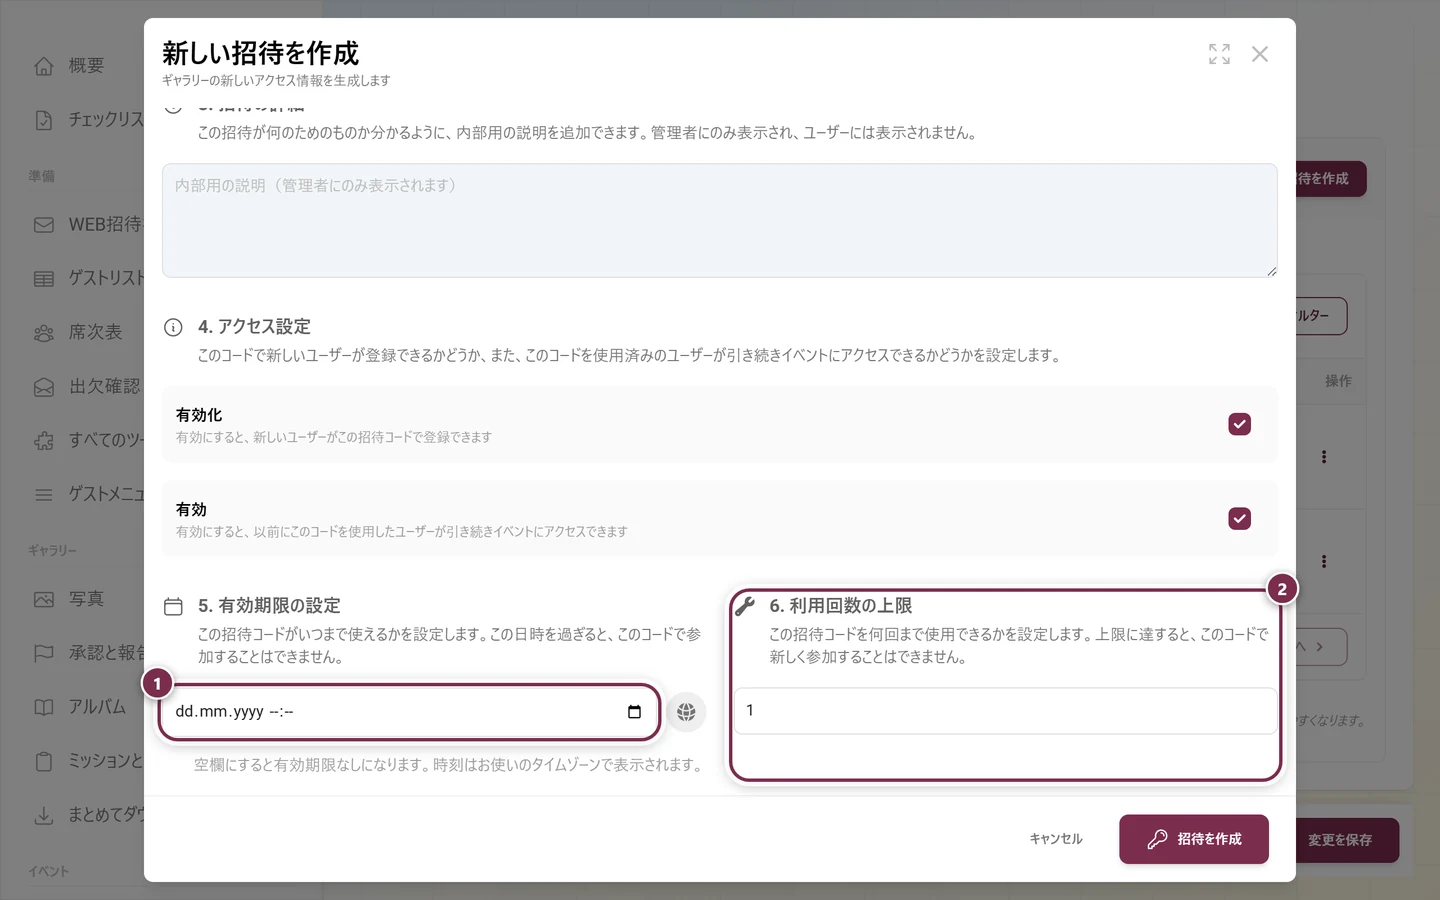Click the キャンセル button
Viewport: 1440px width, 900px height.
coord(1056,839)
